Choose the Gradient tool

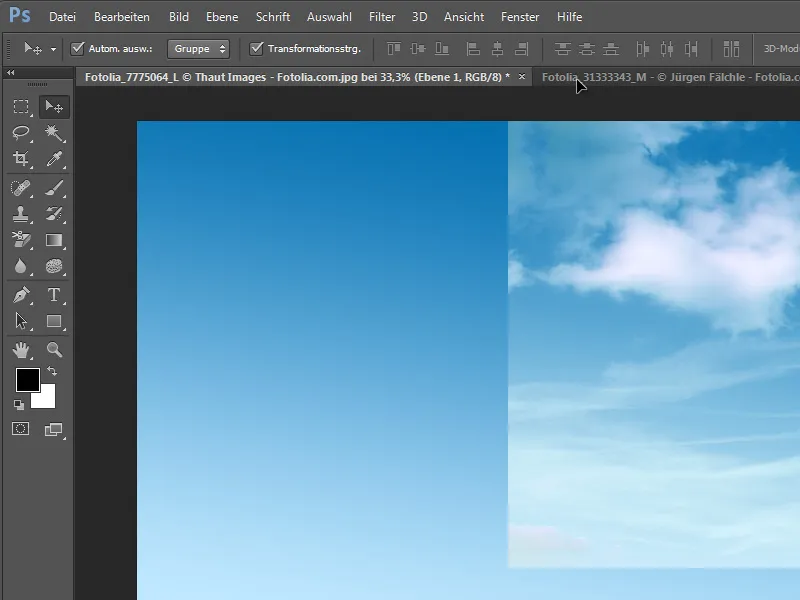click(x=54, y=240)
